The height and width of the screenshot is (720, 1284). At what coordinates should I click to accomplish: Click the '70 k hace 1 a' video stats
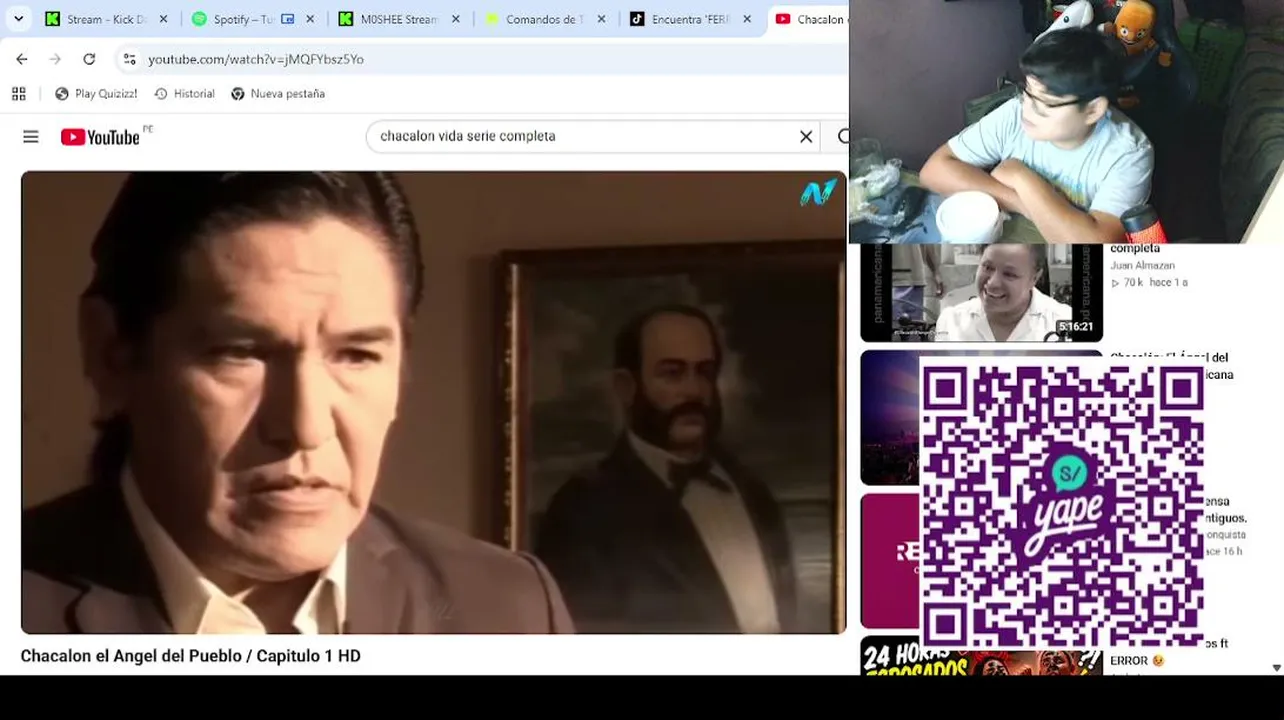tap(1149, 283)
